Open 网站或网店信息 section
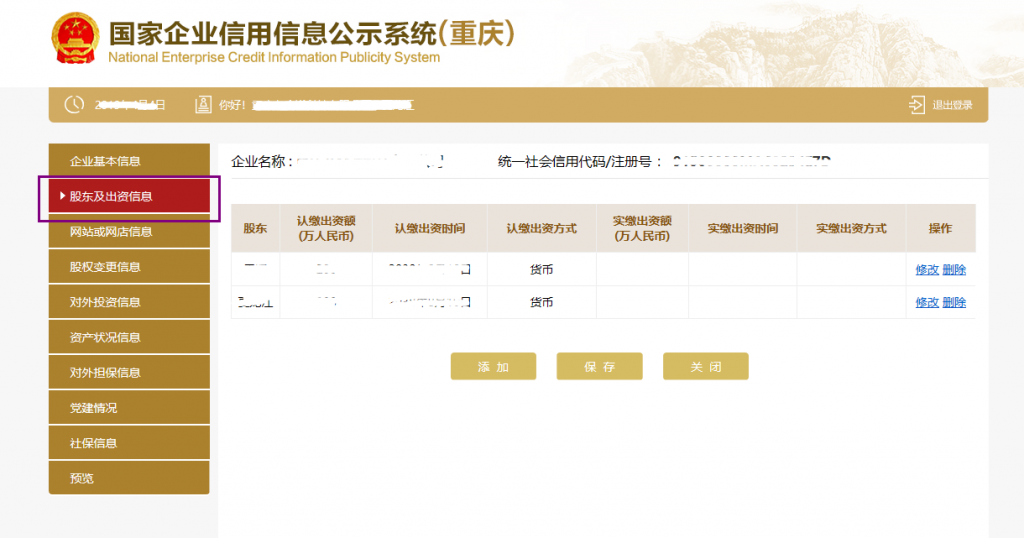Viewport: 1024px width, 538px height. pos(129,231)
